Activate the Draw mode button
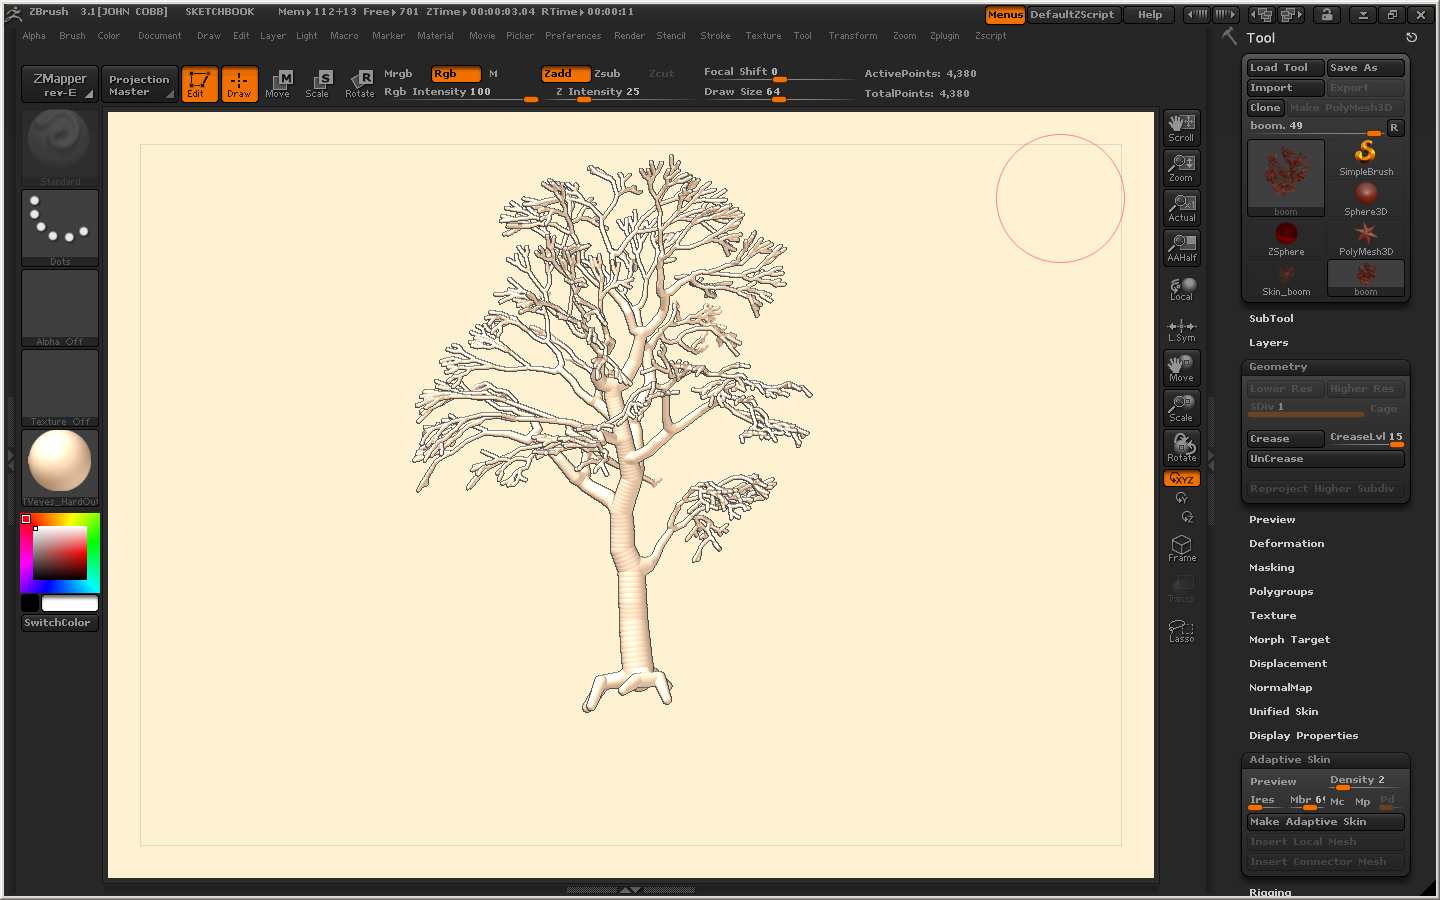The image size is (1440, 900). 239,84
